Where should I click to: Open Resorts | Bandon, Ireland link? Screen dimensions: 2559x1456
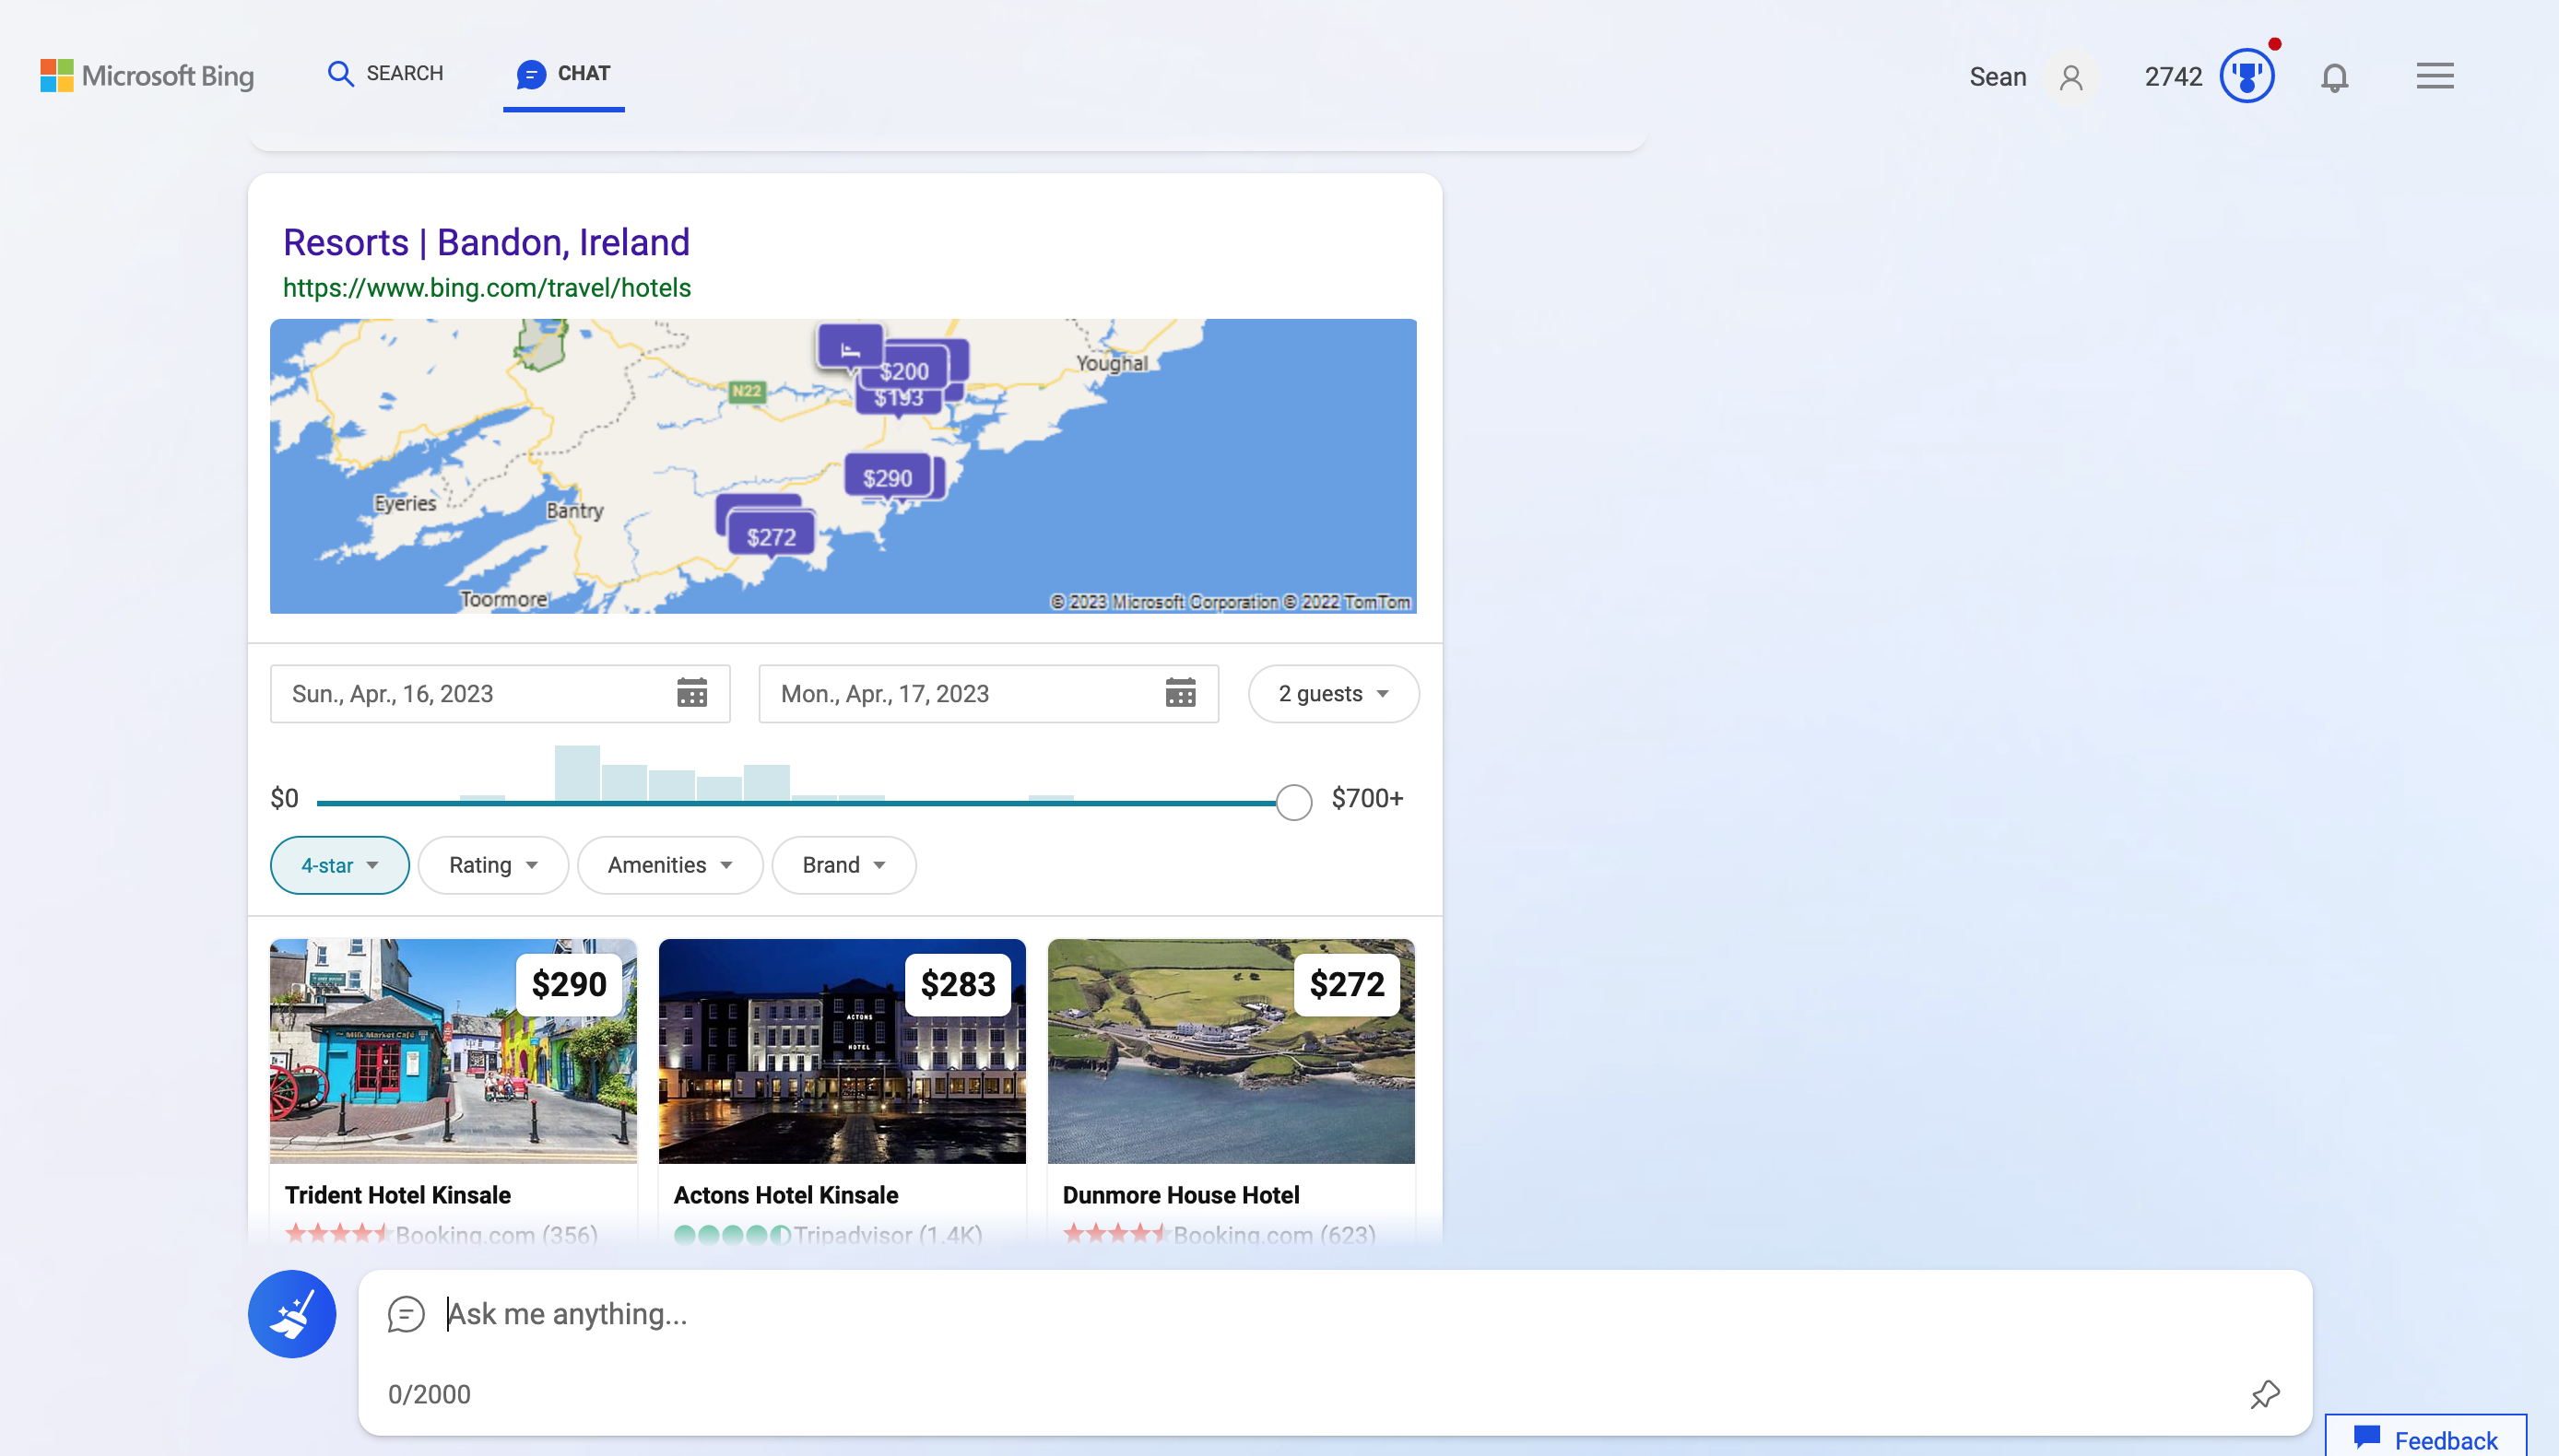pos(486,242)
